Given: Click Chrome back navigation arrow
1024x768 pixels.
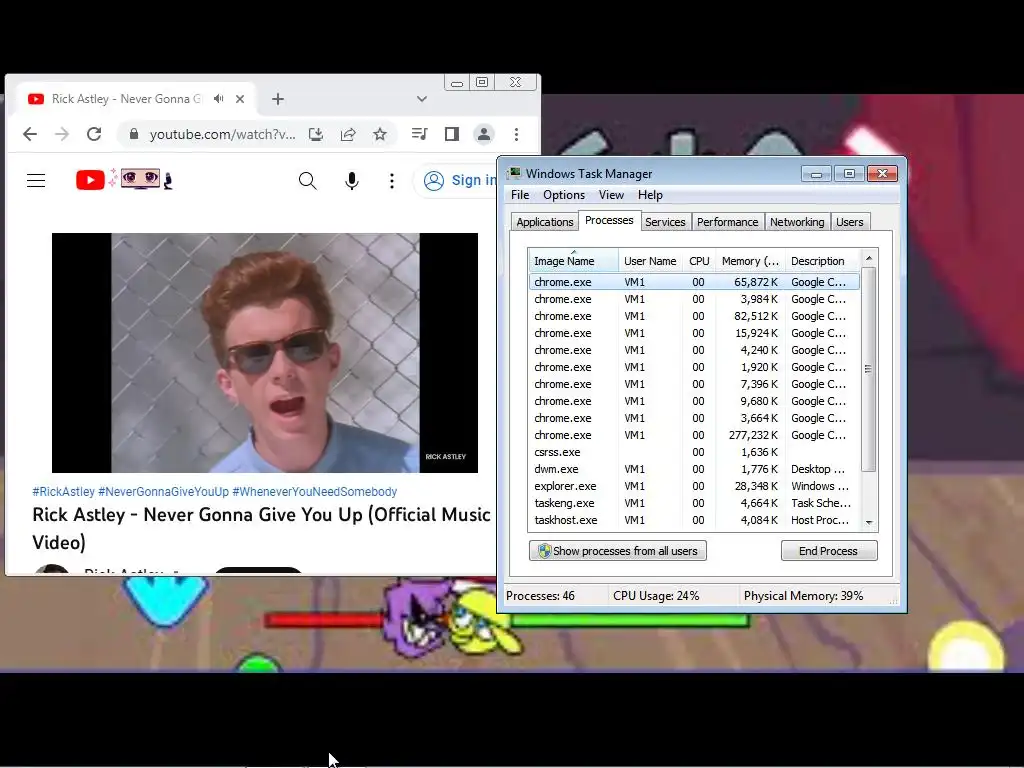Looking at the screenshot, I should click(30, 135).
